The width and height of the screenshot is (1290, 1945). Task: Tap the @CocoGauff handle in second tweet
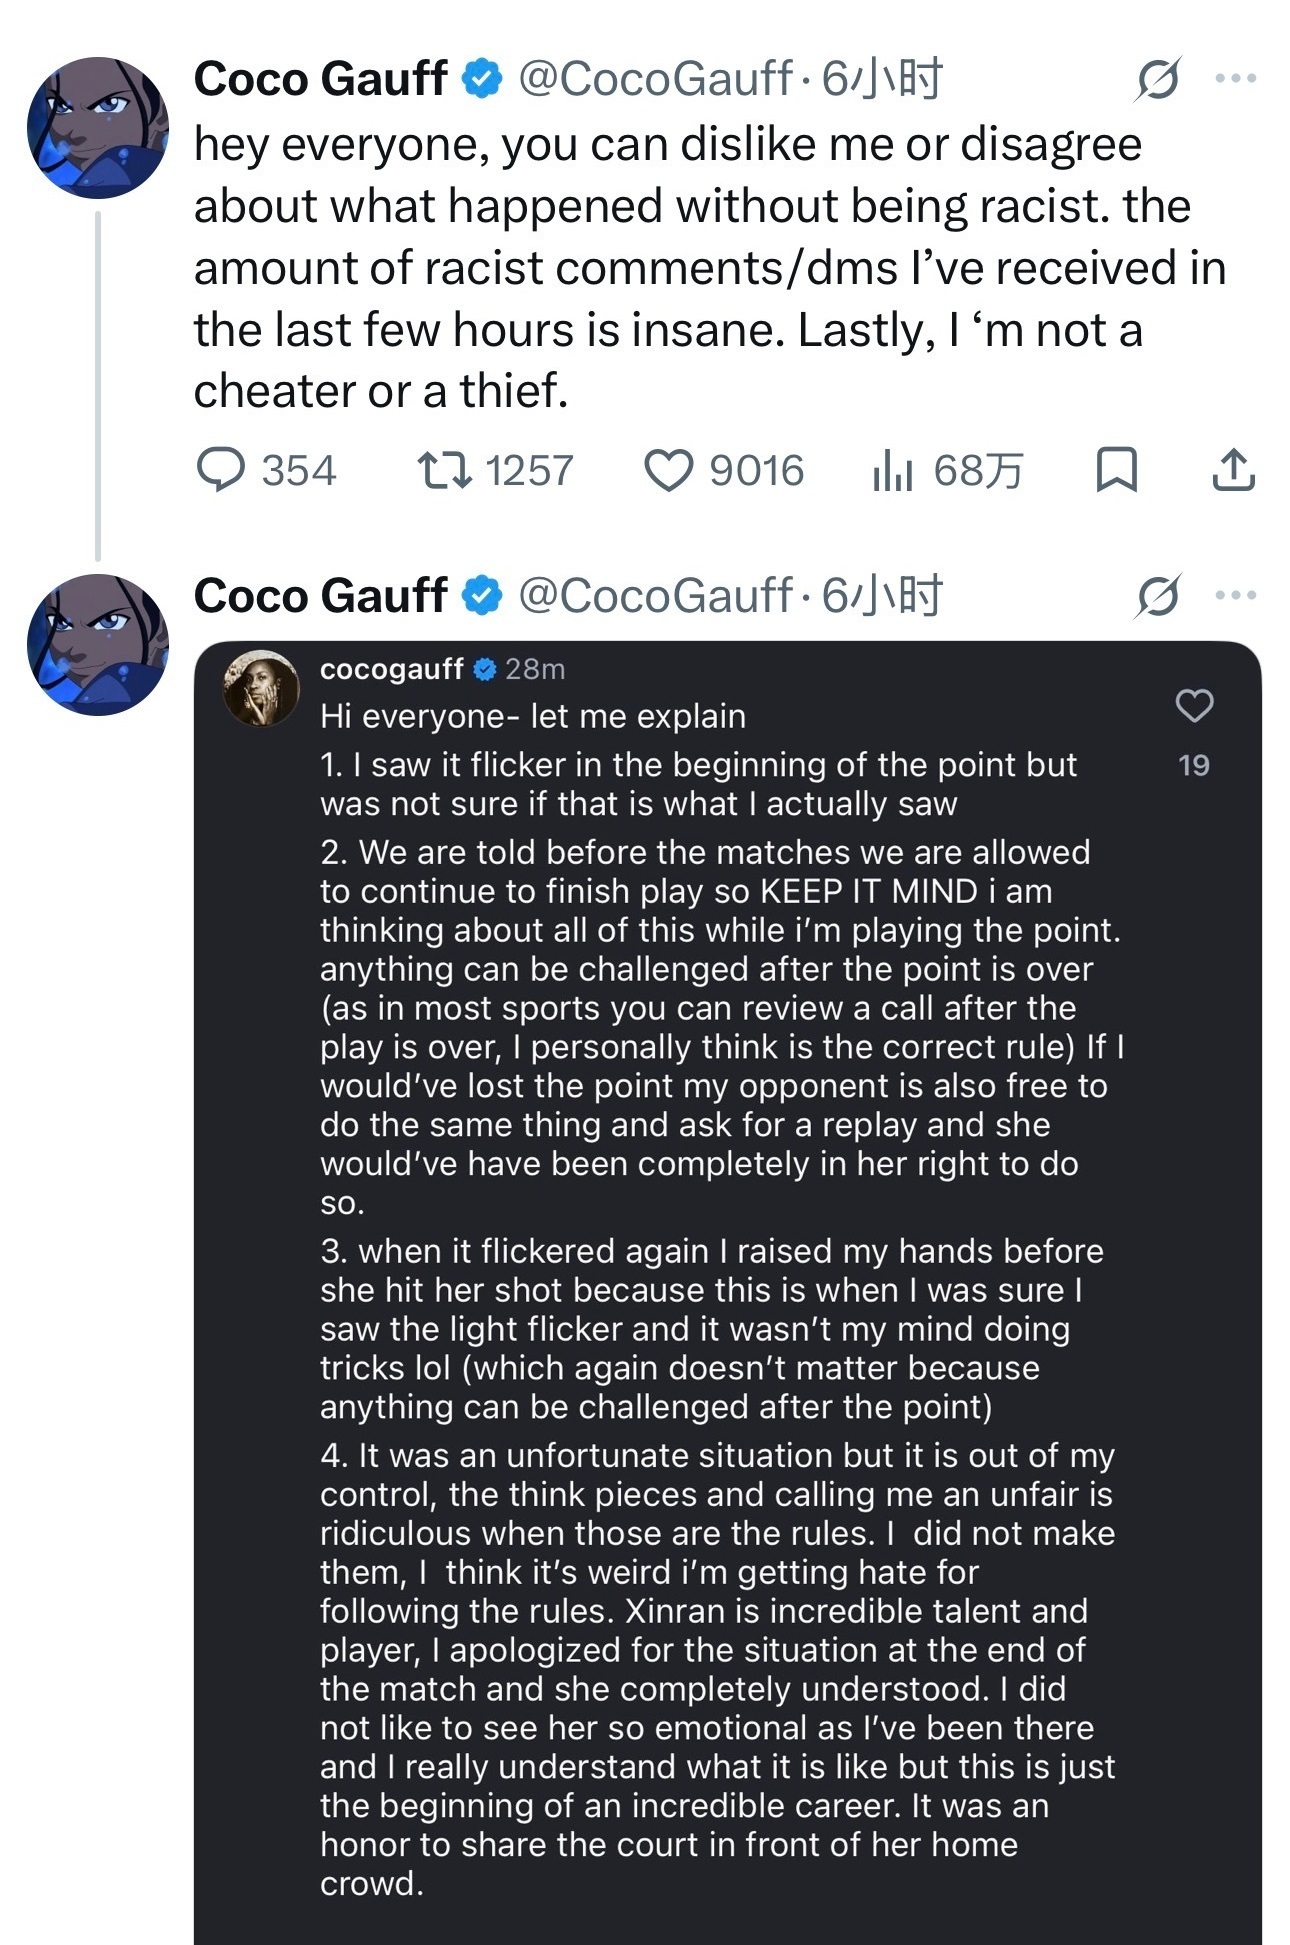click(656, 596)
